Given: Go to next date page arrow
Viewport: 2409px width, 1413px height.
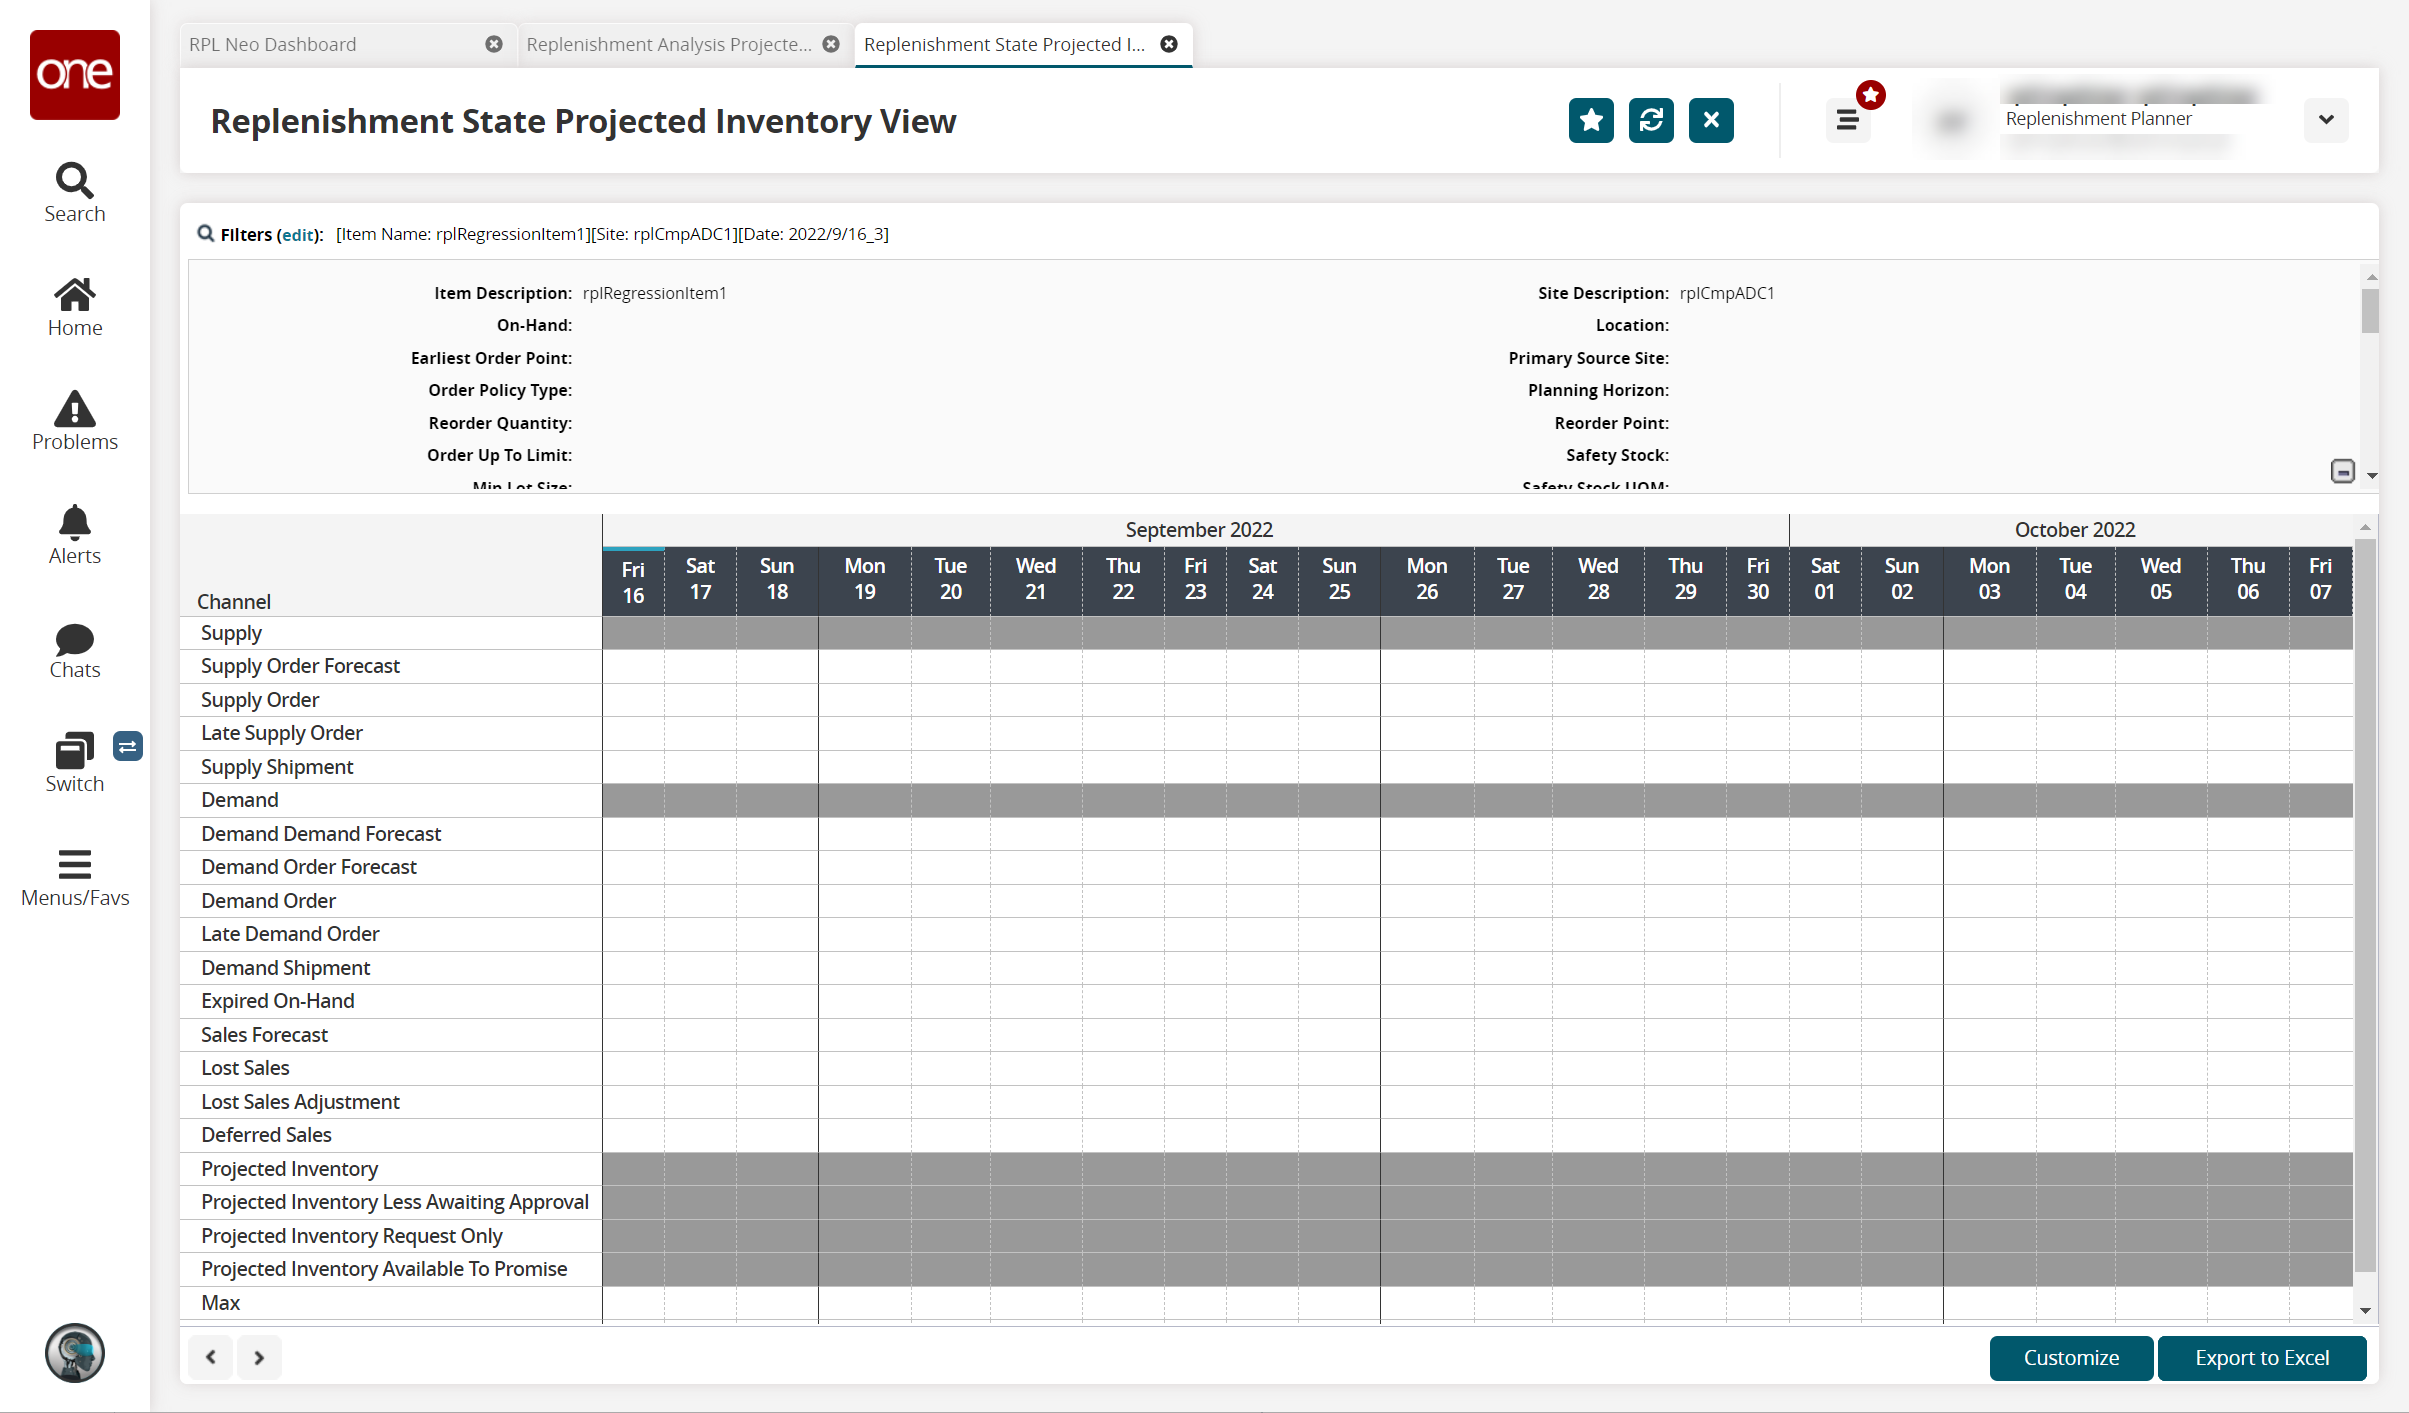Looking at the screenshot, I should pos(259,1357).
